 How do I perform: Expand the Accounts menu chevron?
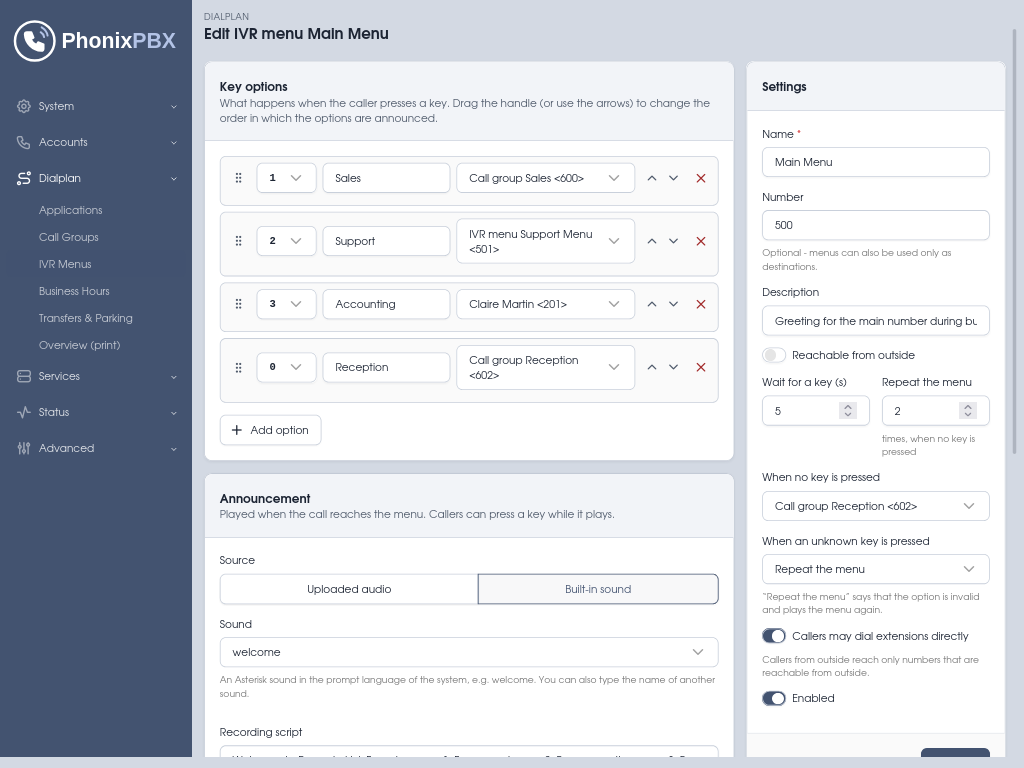[174, 142]
